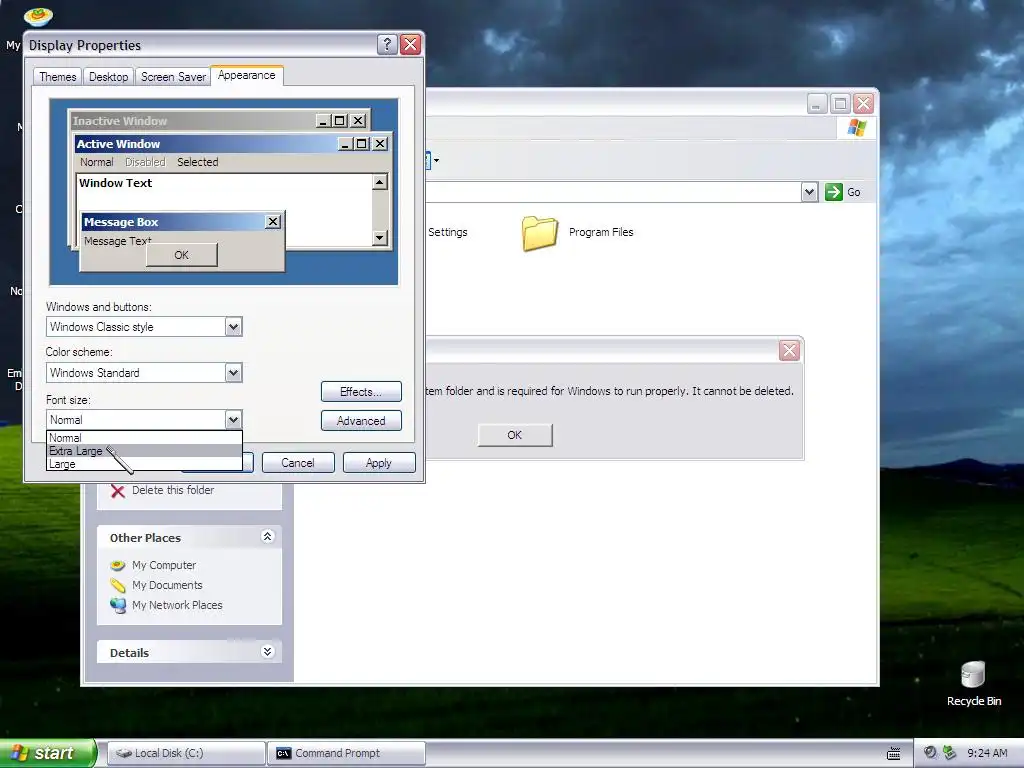Choose Extra Large font size option
The height and width of the screenshot is (768, 1024).
click(144, 451)
